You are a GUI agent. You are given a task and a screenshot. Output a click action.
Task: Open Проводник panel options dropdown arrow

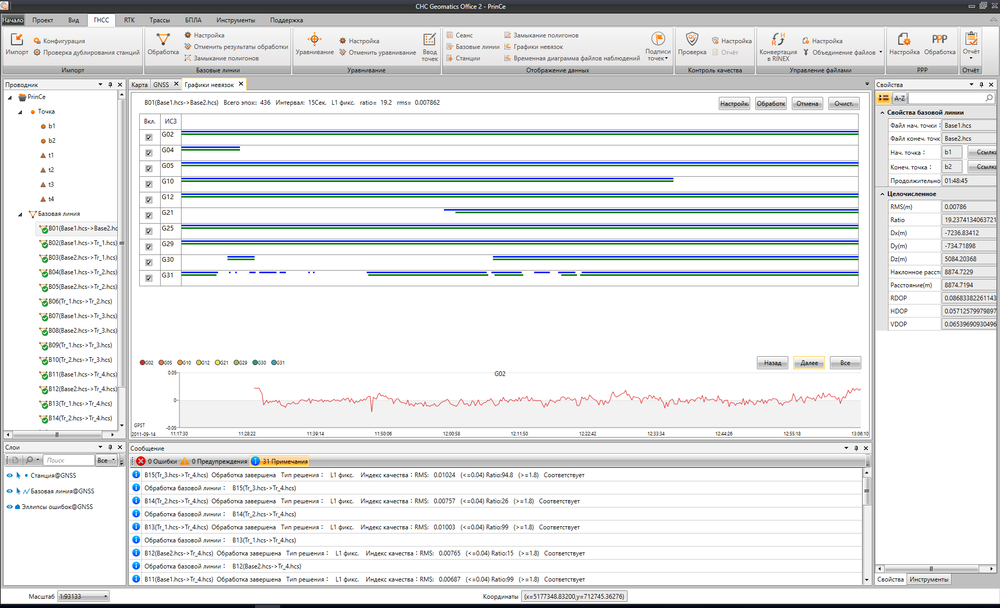click(100, 84)
